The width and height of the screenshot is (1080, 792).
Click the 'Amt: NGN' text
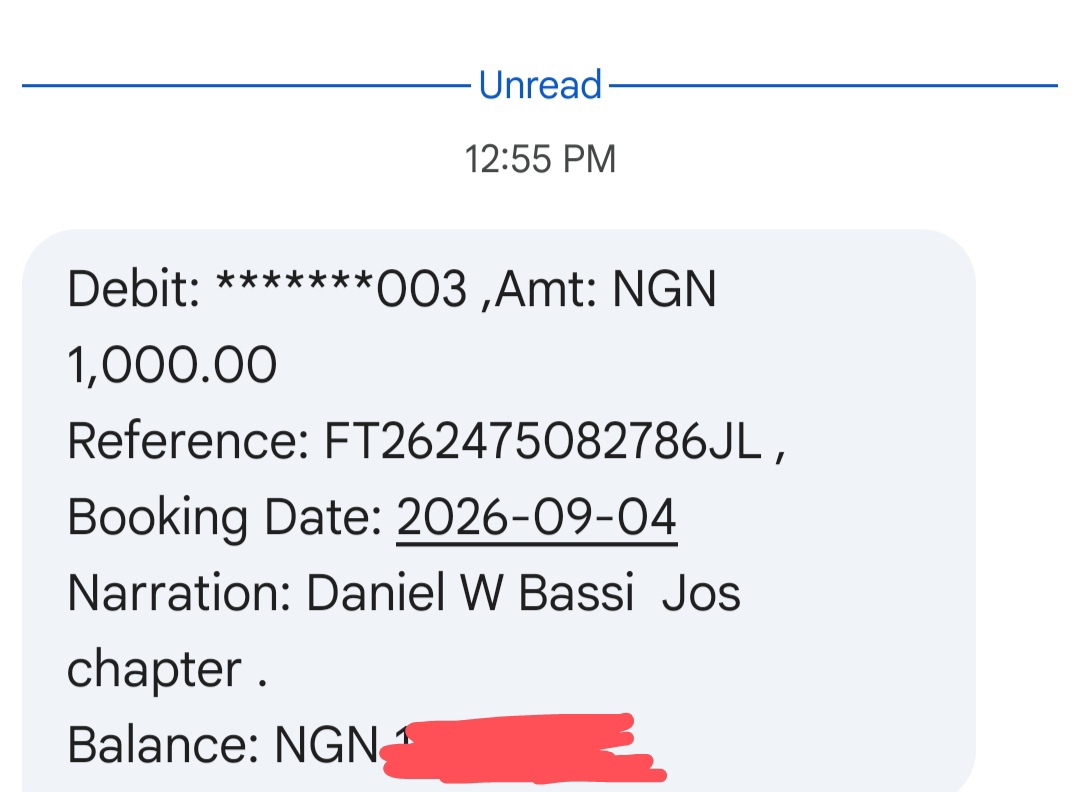point(606,288)
